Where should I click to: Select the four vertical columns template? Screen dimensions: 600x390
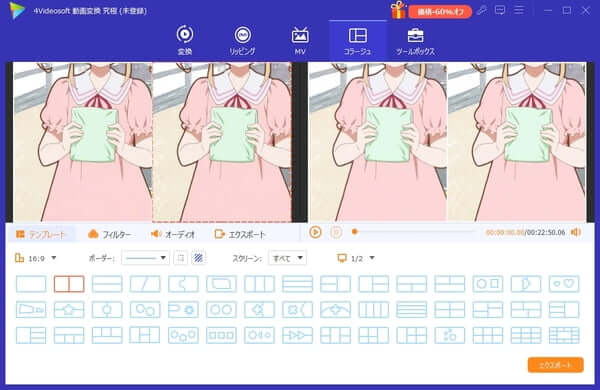coord(373,310)
